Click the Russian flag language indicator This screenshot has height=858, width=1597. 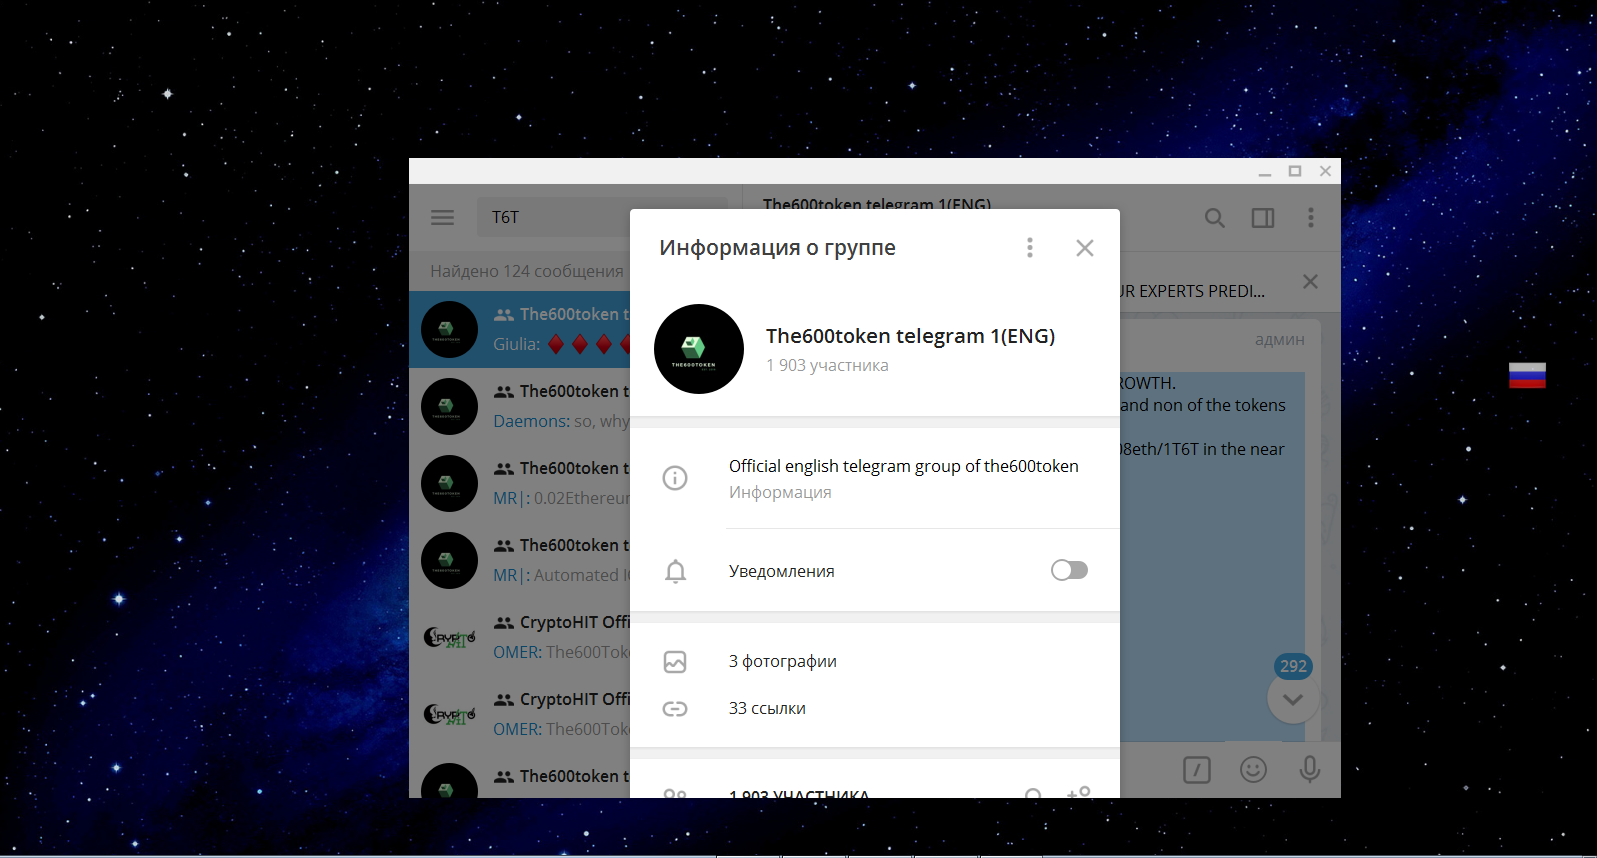tap(1527, 375)
